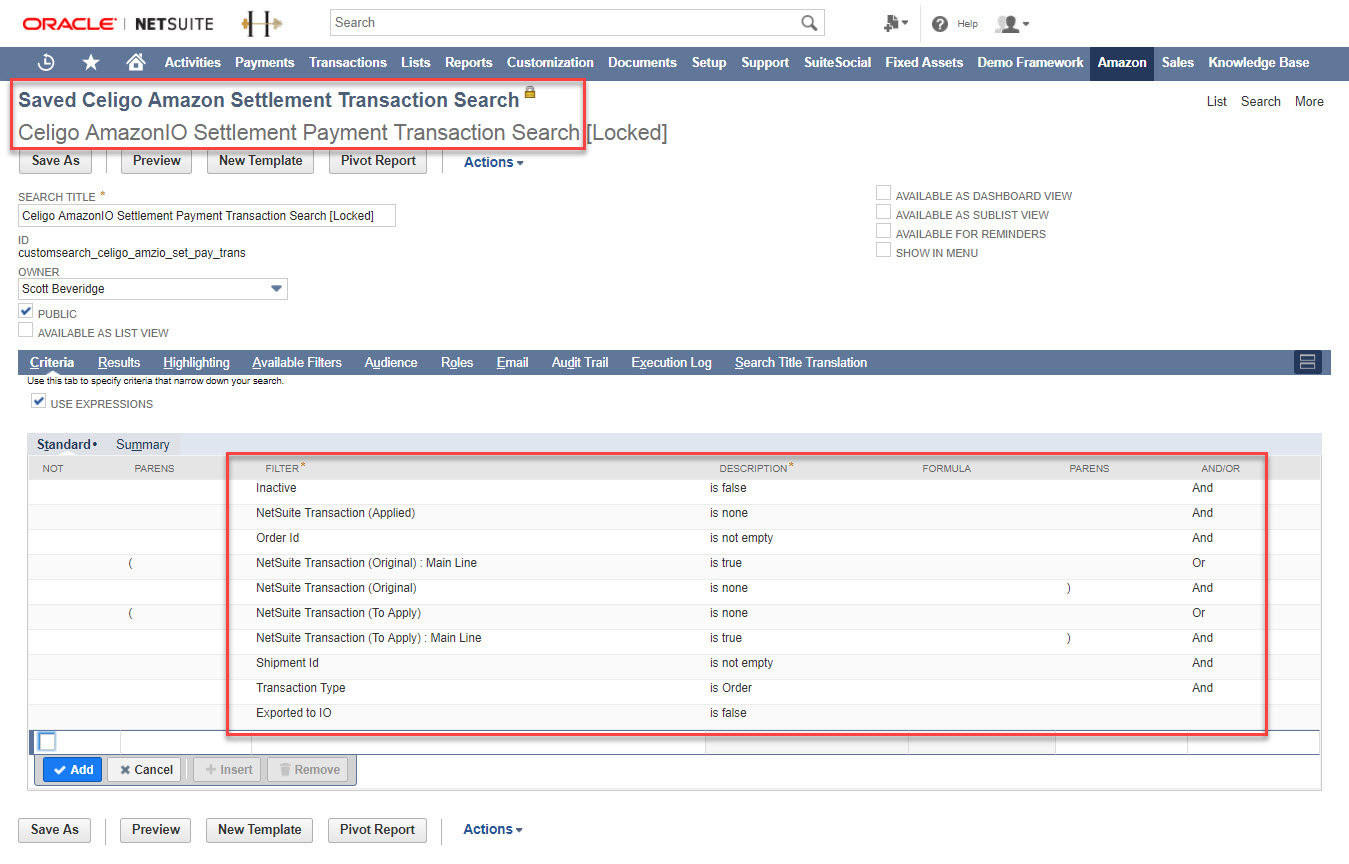
Task: Switch to the Results tab
Action: pyautogui.click(x=119, y=362)
